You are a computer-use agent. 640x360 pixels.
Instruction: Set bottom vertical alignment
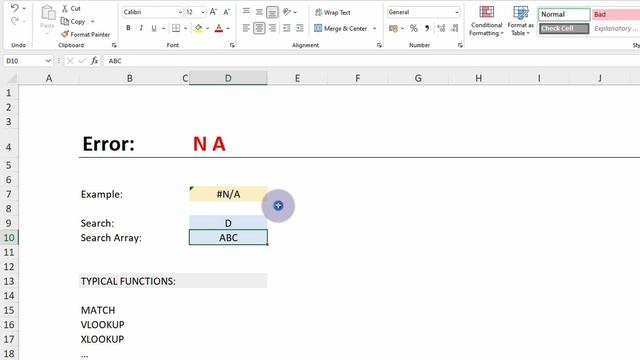(x=272, y=12)
